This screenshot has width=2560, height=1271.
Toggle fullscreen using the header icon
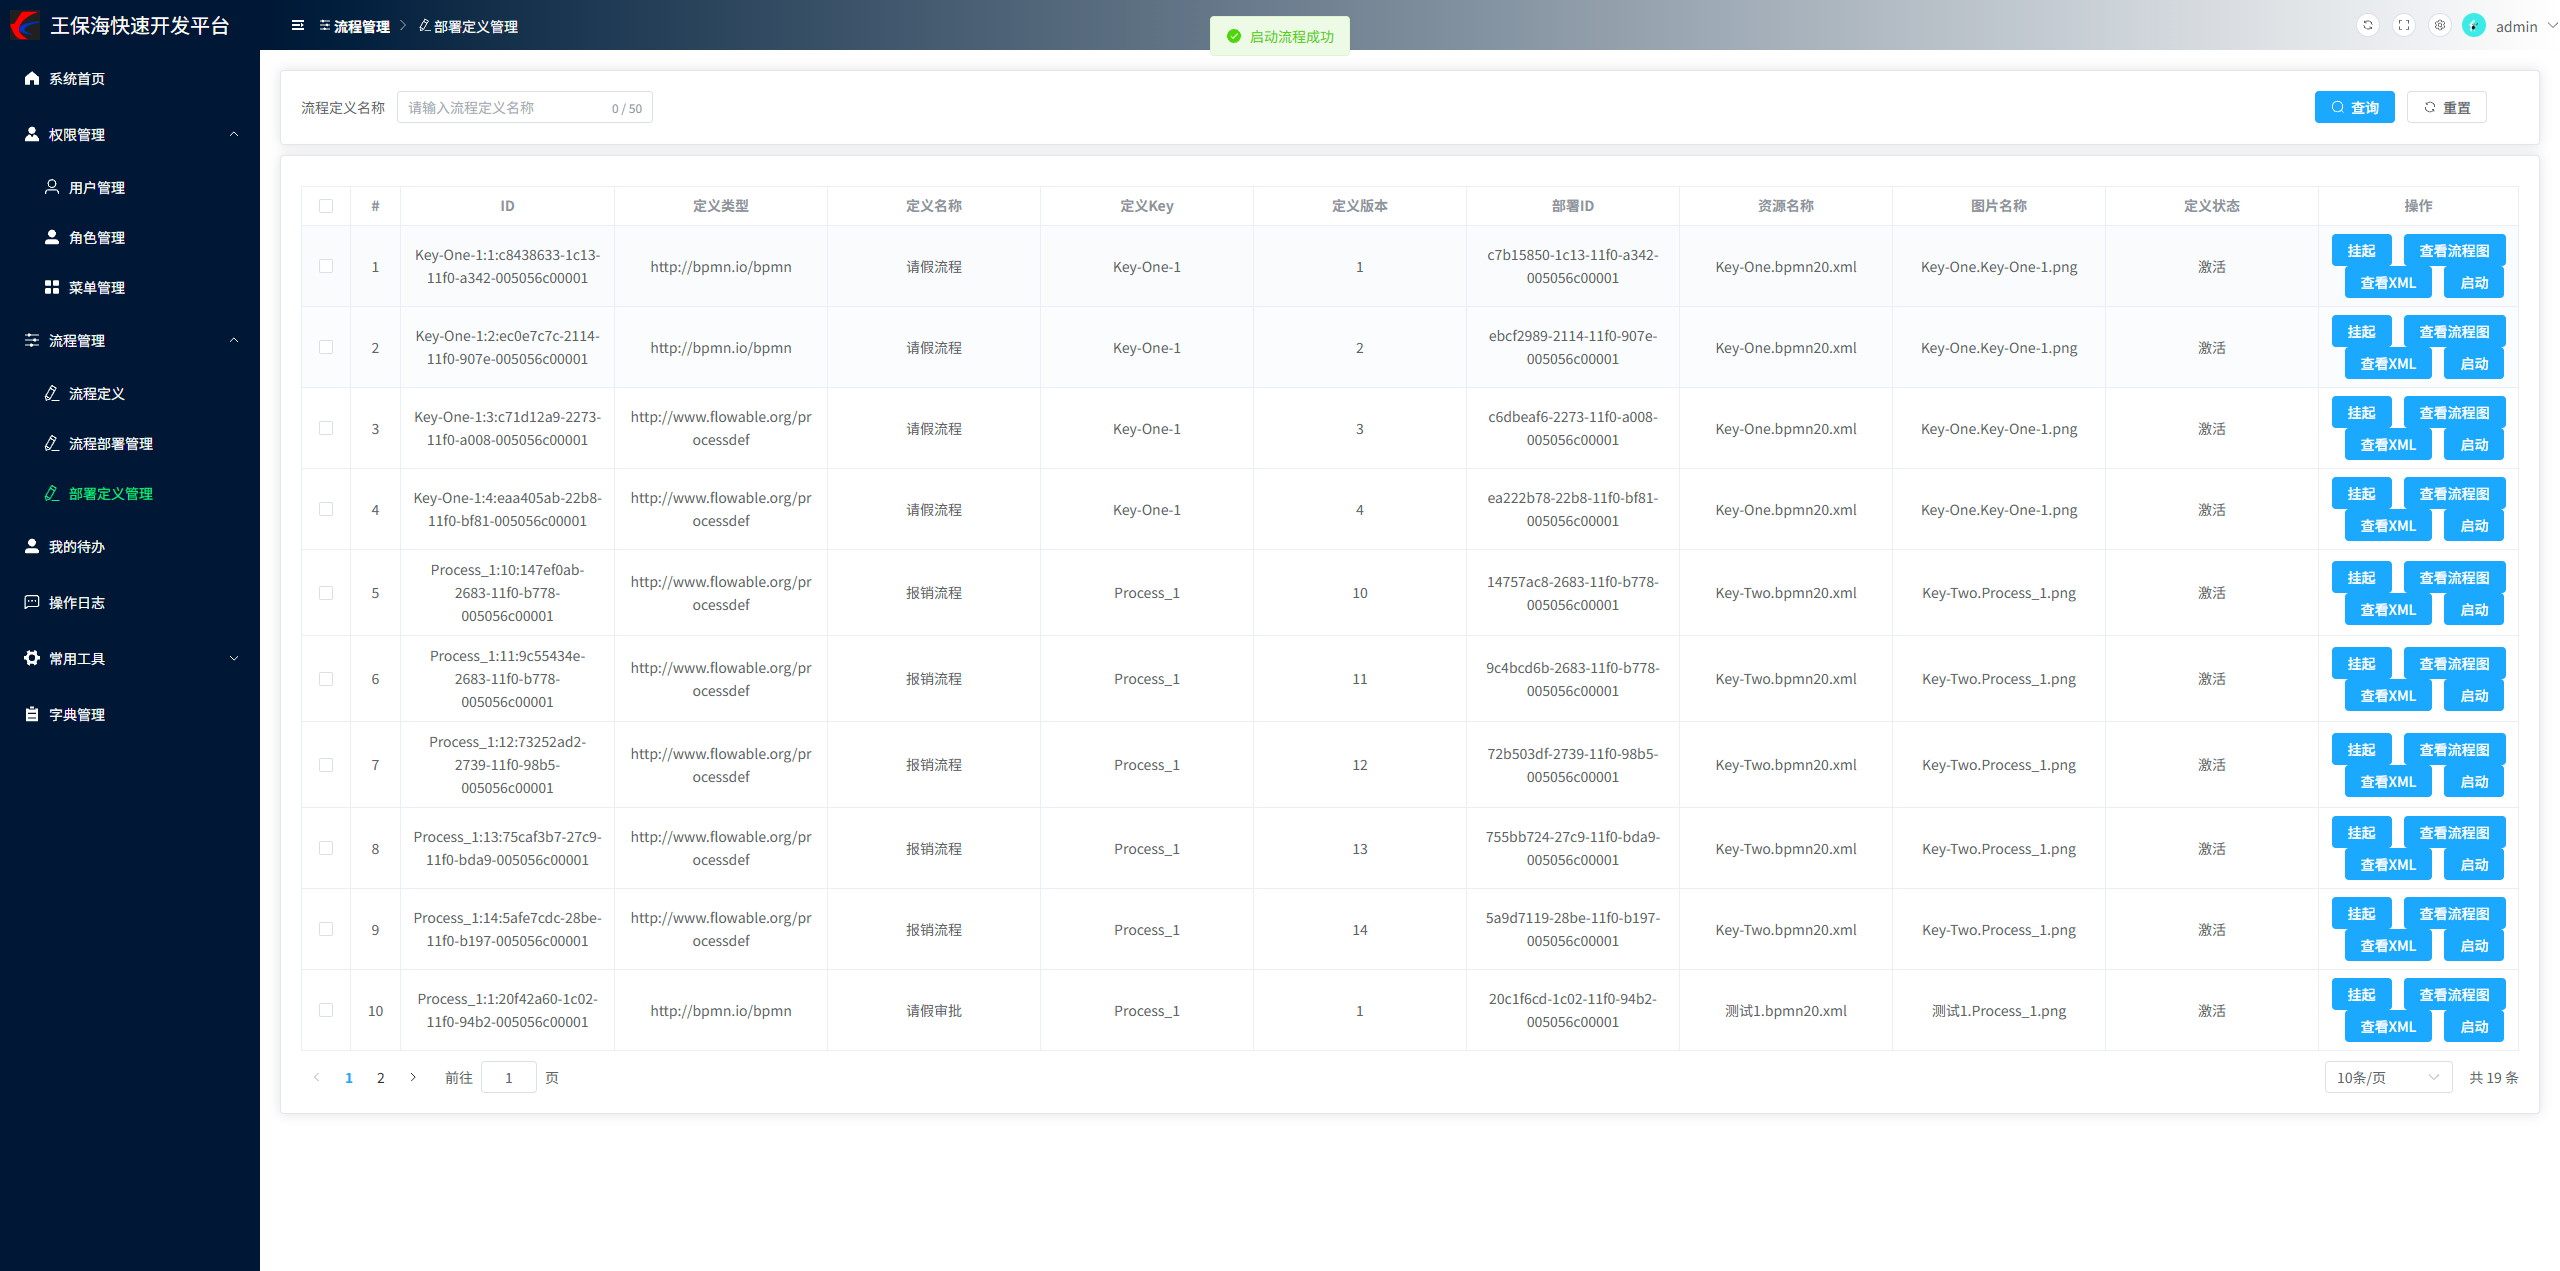[2404, 26]
